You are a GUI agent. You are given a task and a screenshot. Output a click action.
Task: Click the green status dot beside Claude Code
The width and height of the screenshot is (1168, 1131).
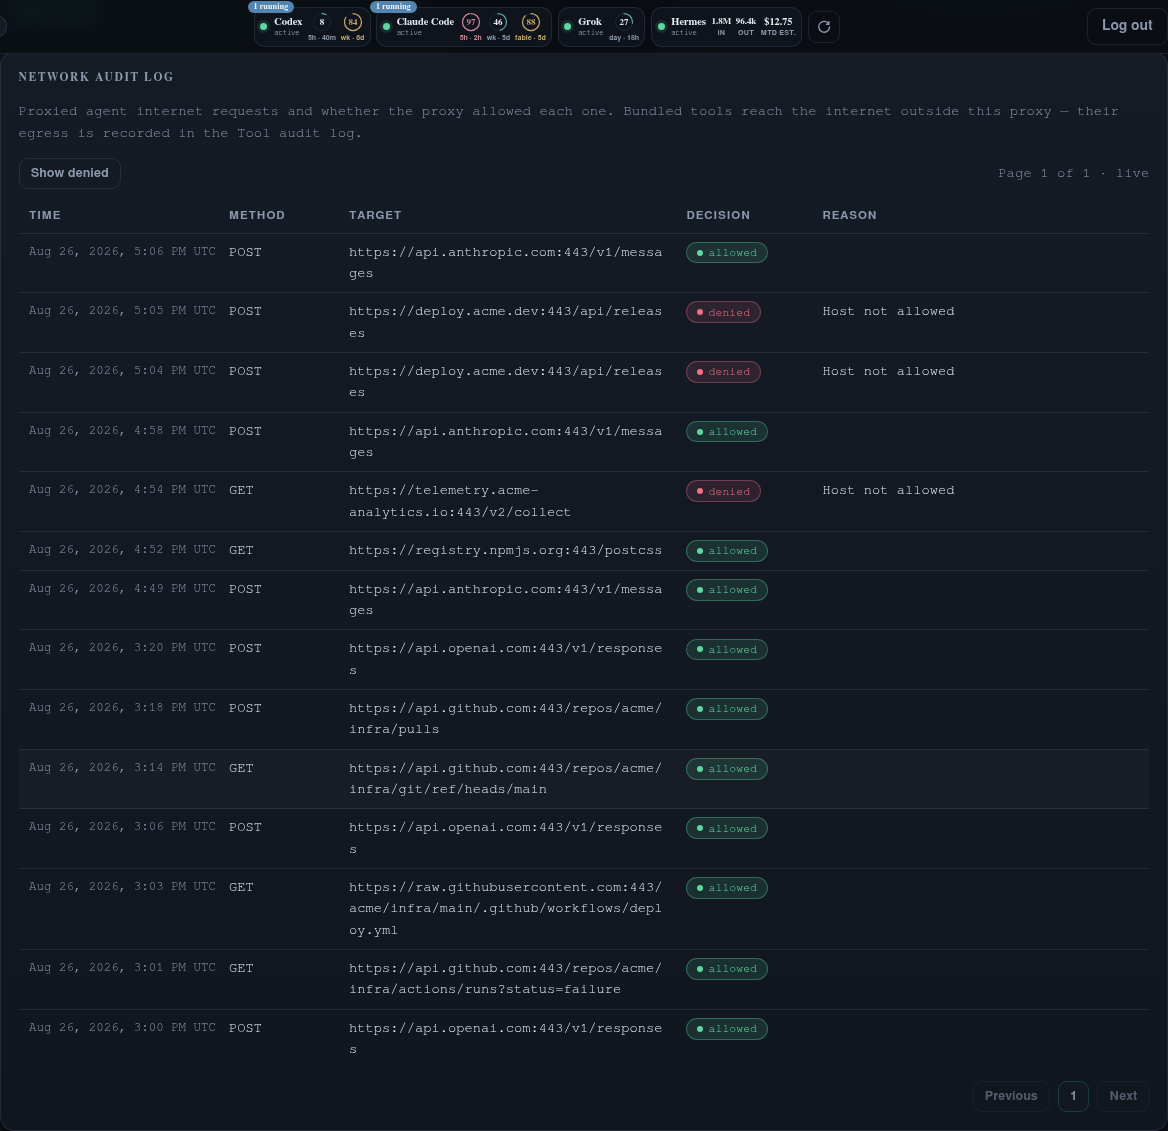(386, 27)
